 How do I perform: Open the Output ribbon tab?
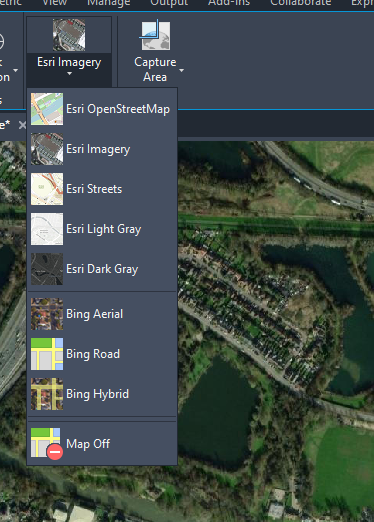[169, 3]
